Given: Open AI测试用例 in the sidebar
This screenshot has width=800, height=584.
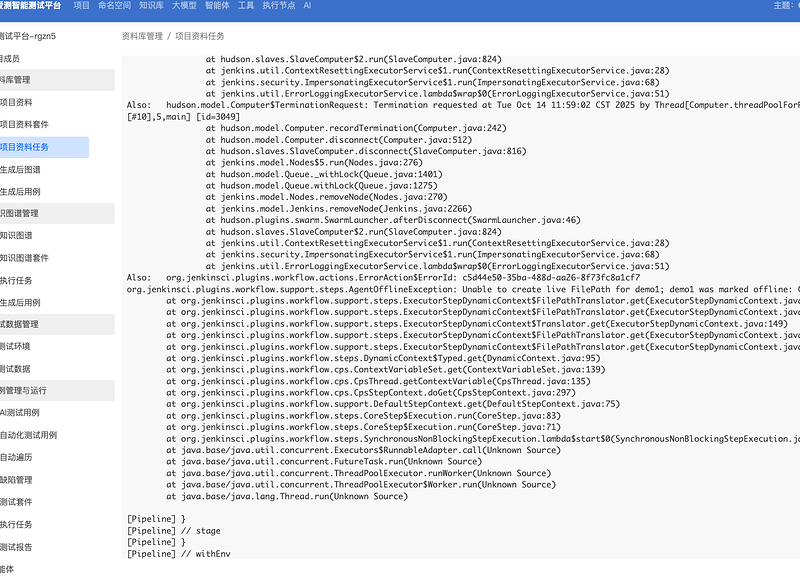Looking at the screenshot, I should [22, 412].
